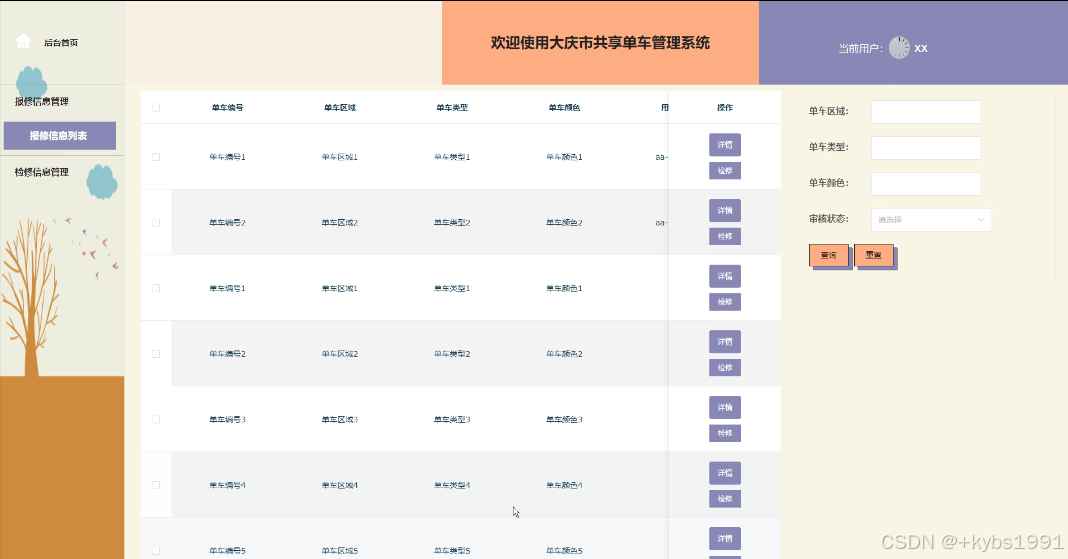
Task: Check the box for row 单车编号3
Action: coord(156,419)
